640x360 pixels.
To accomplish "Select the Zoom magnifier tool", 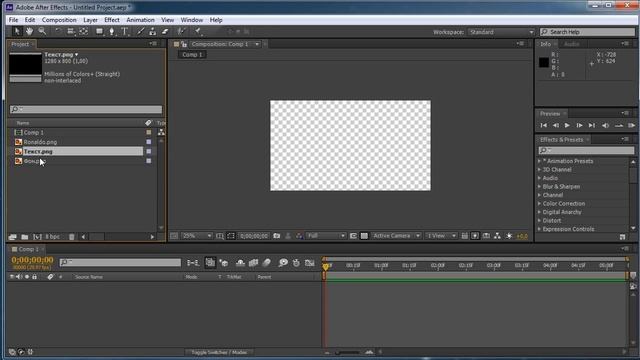I will pos(42,31).
